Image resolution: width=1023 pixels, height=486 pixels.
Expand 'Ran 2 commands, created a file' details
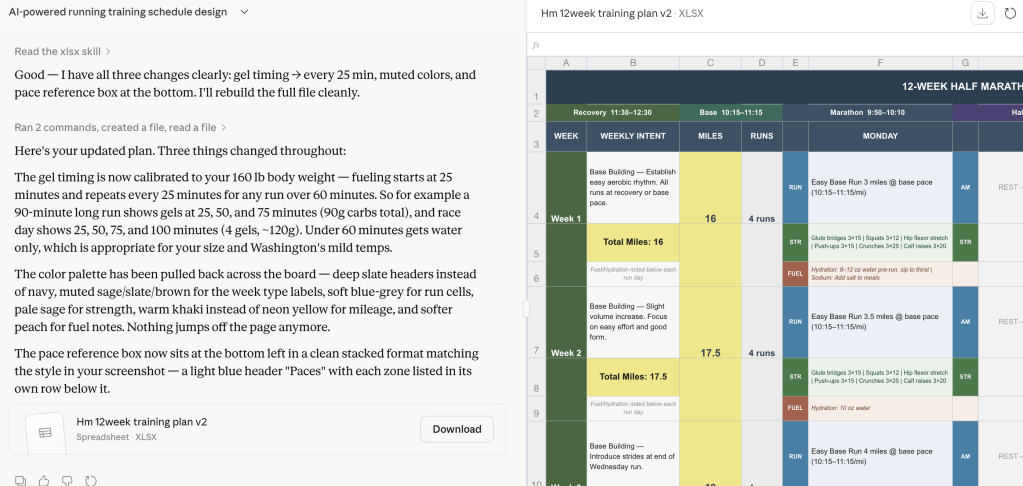click(x=120, y=127)
